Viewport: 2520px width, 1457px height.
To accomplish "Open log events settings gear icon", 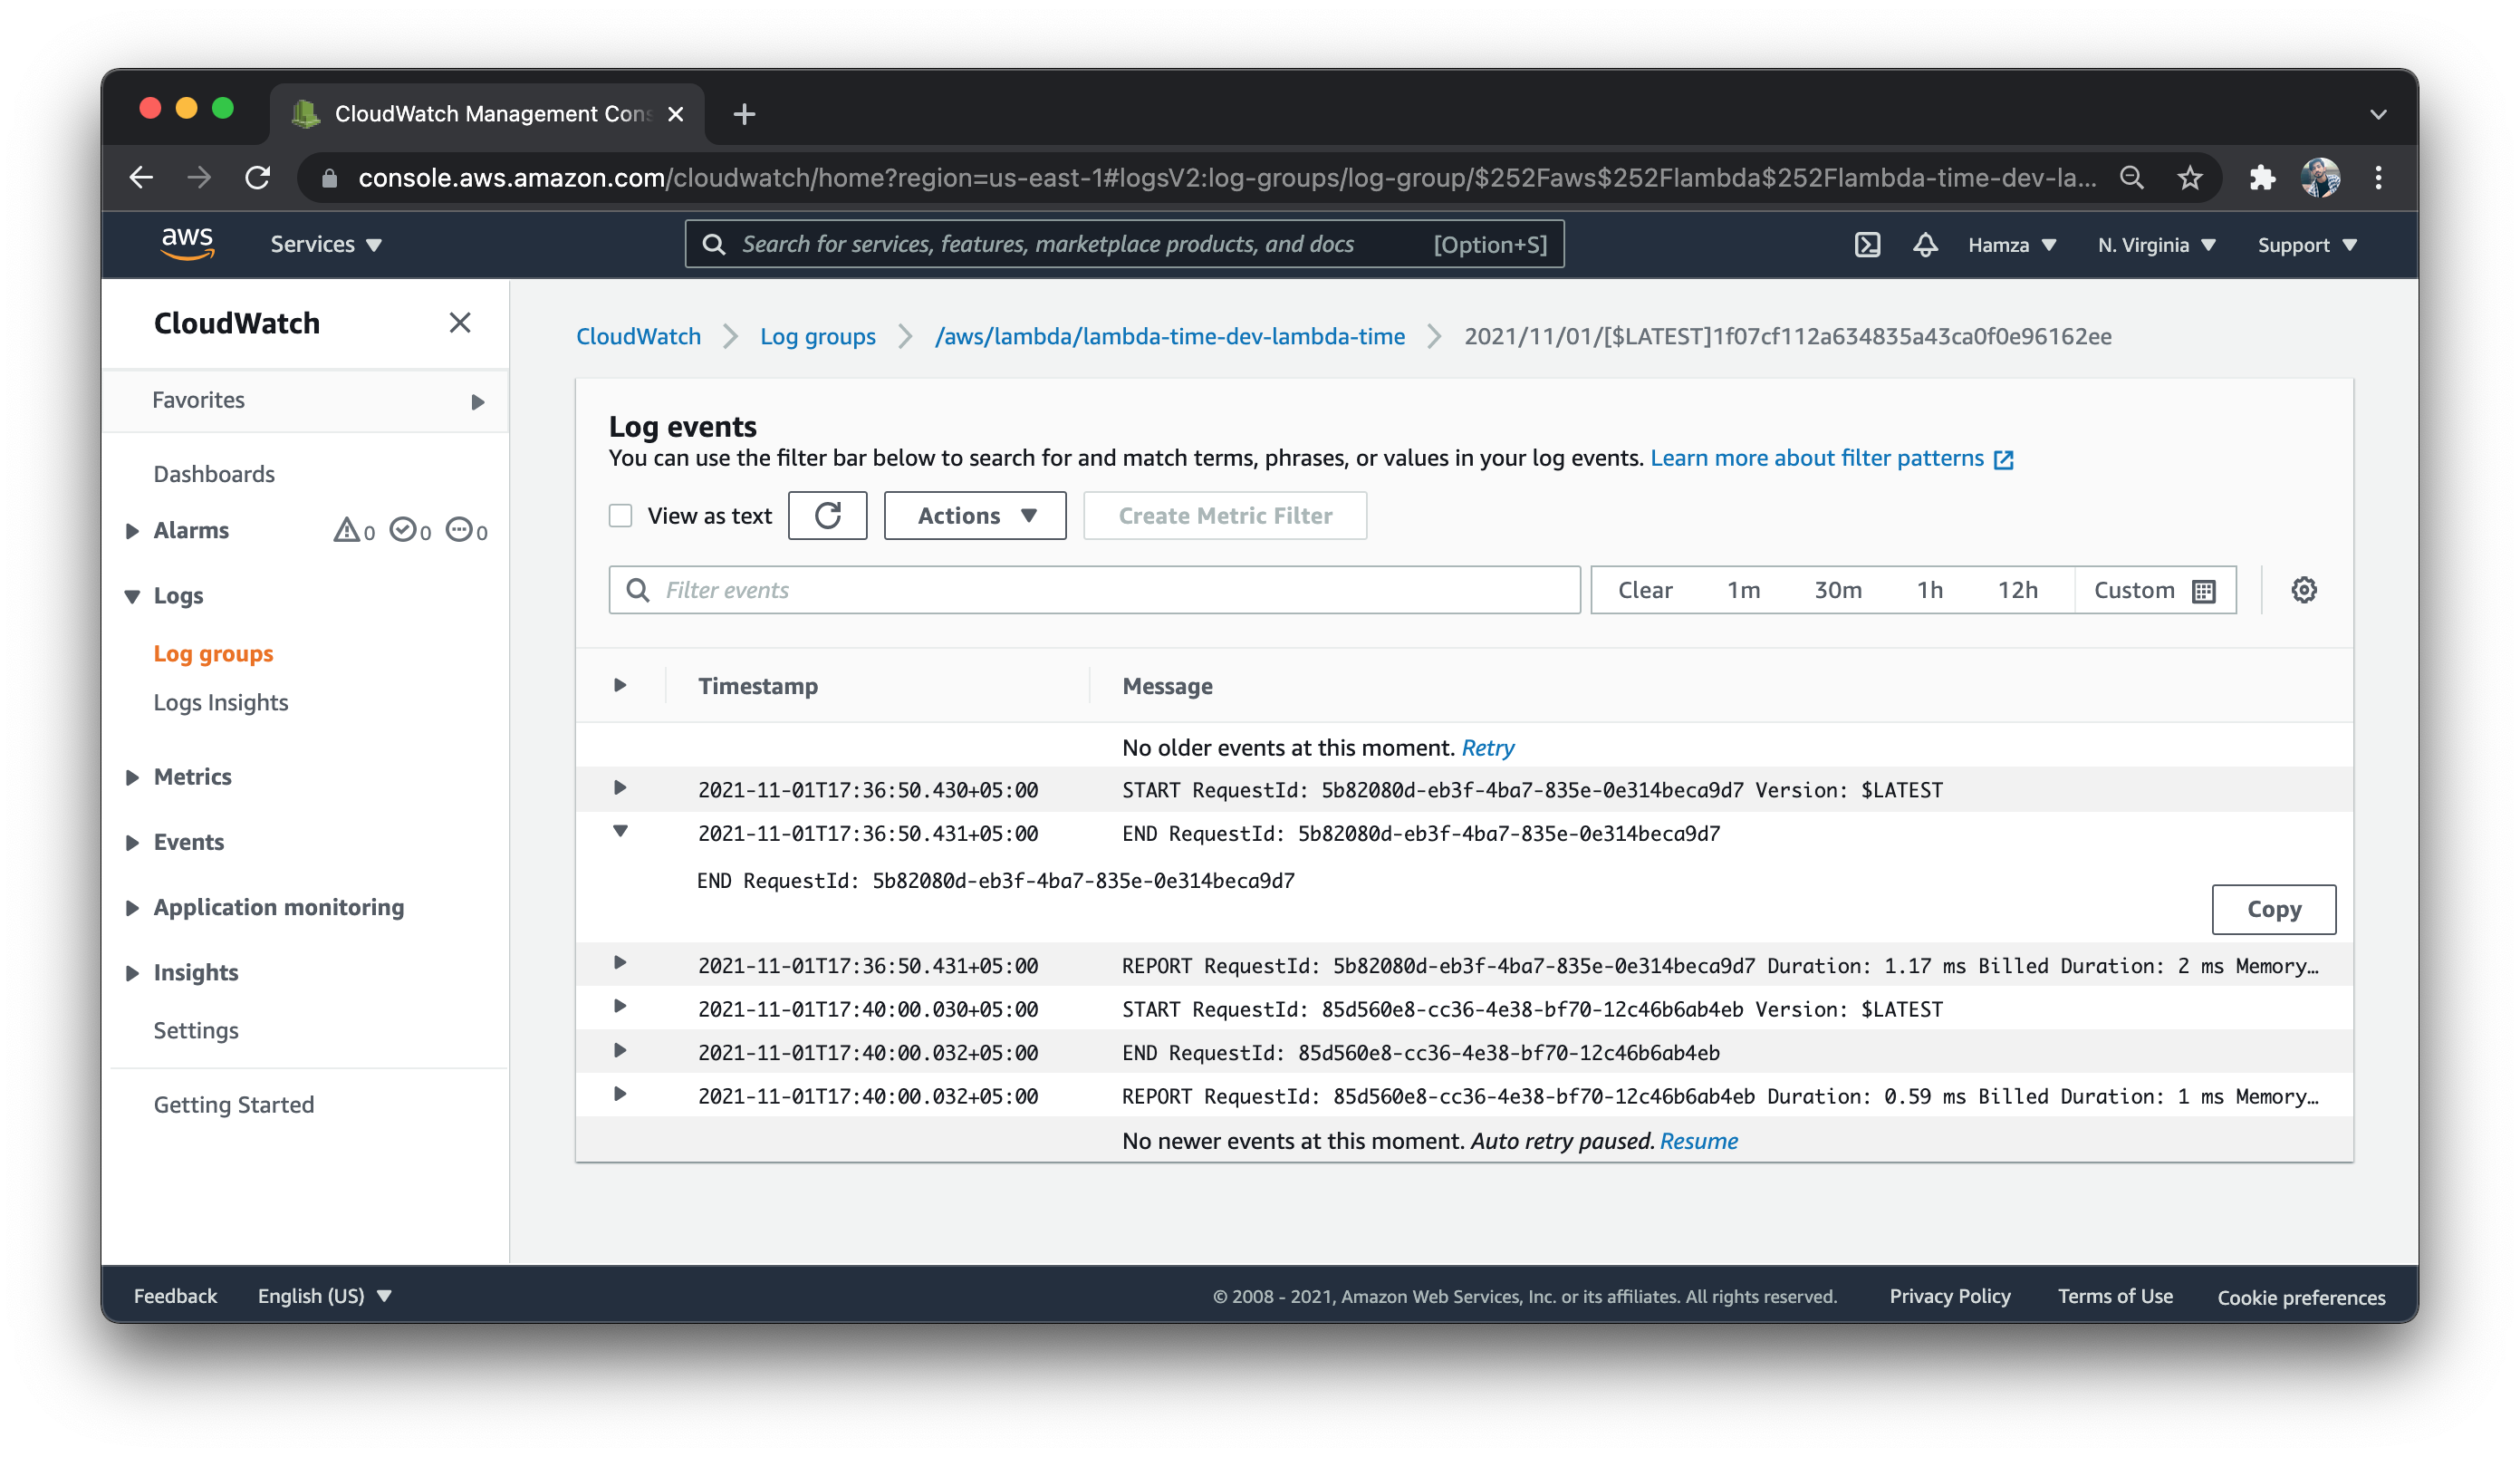I will point(2304,590).
